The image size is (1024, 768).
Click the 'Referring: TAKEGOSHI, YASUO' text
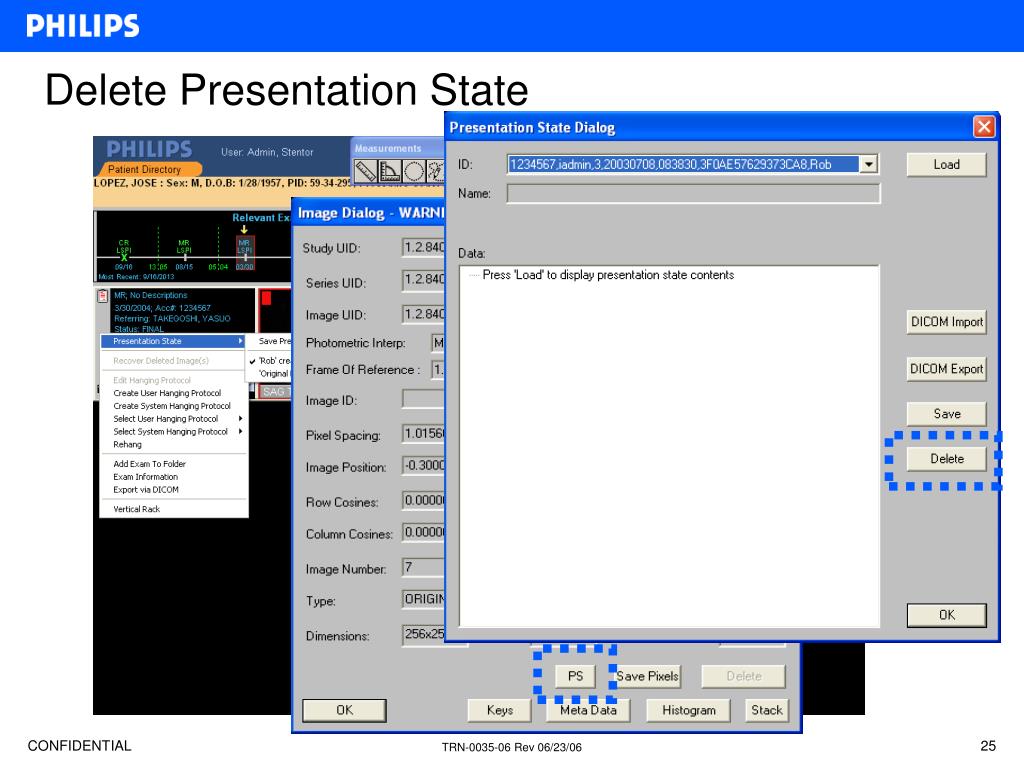(172, 319)
